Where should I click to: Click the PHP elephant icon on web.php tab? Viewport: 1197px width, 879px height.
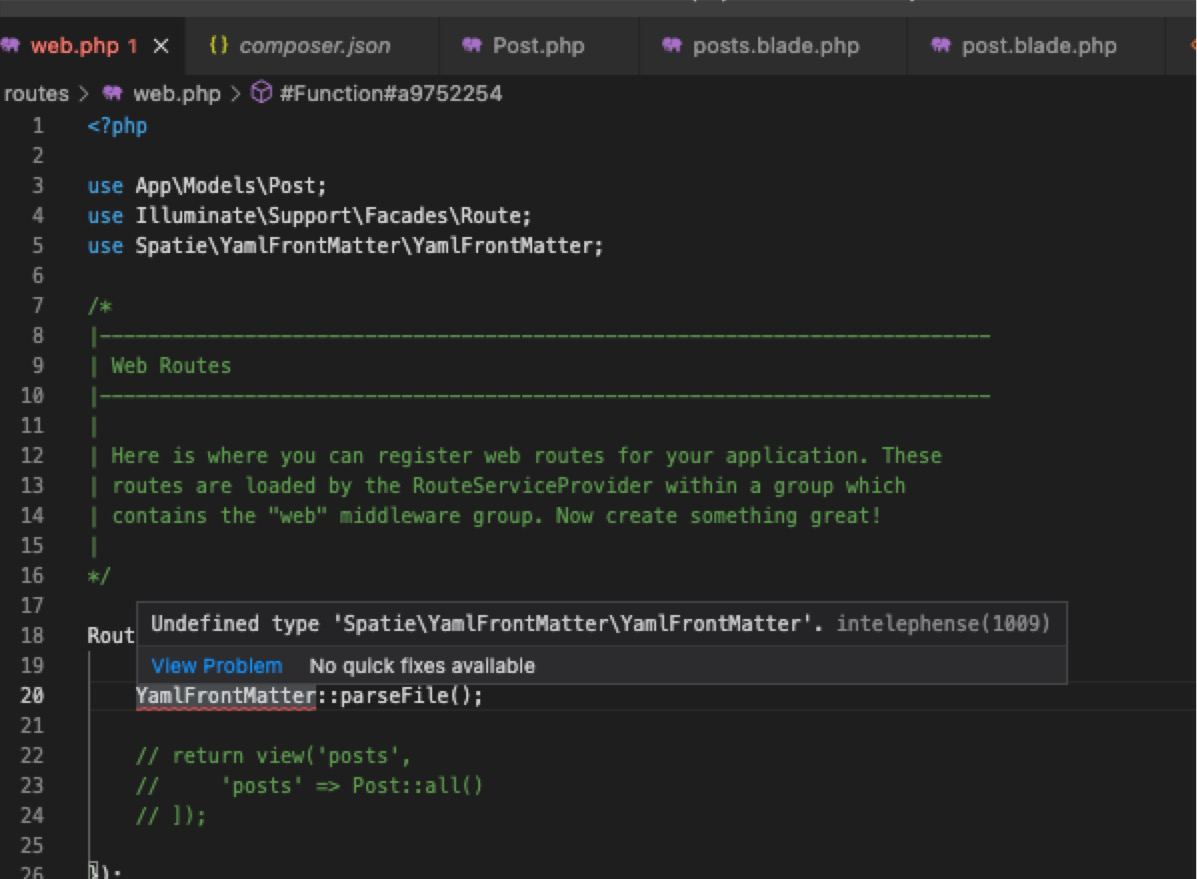pyautogui.click(x=12, y=46)
